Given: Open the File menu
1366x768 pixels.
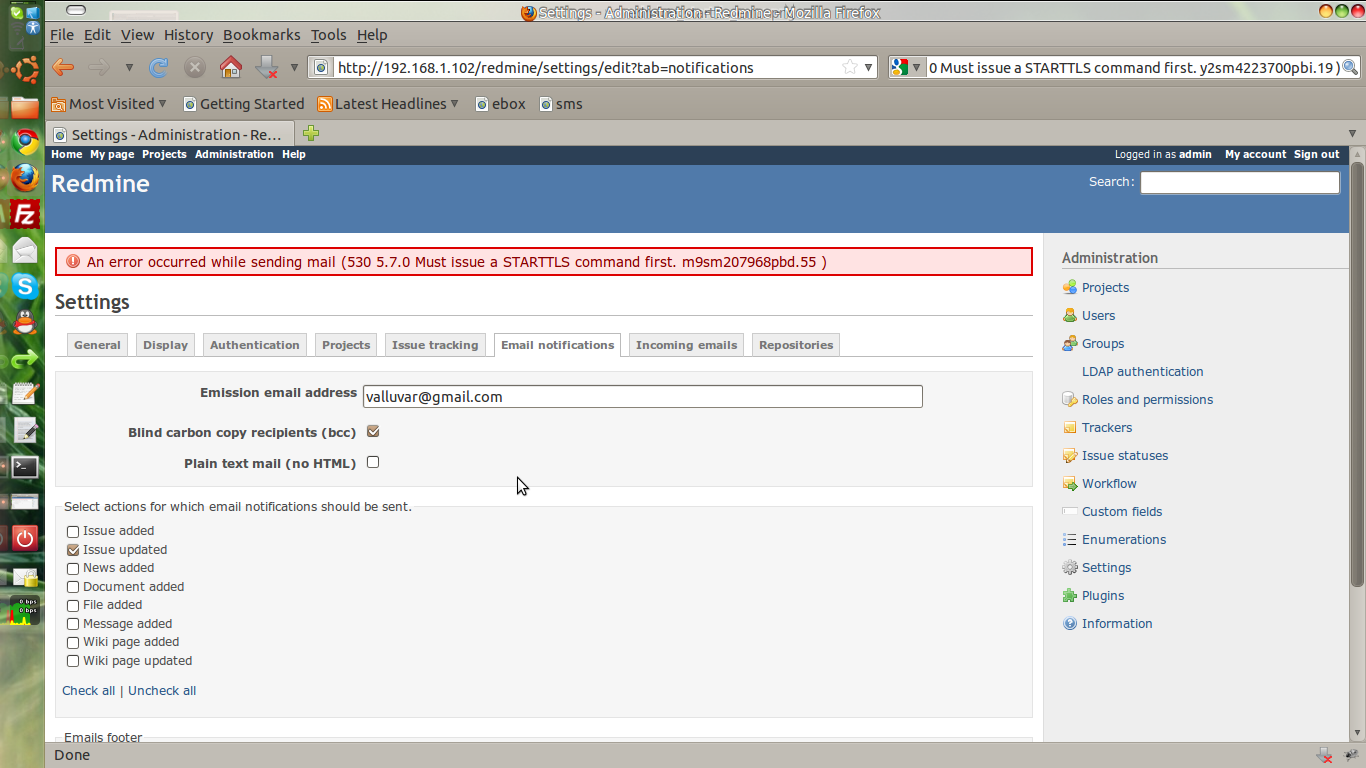Looking at the screenshot, I should point(62,35).
